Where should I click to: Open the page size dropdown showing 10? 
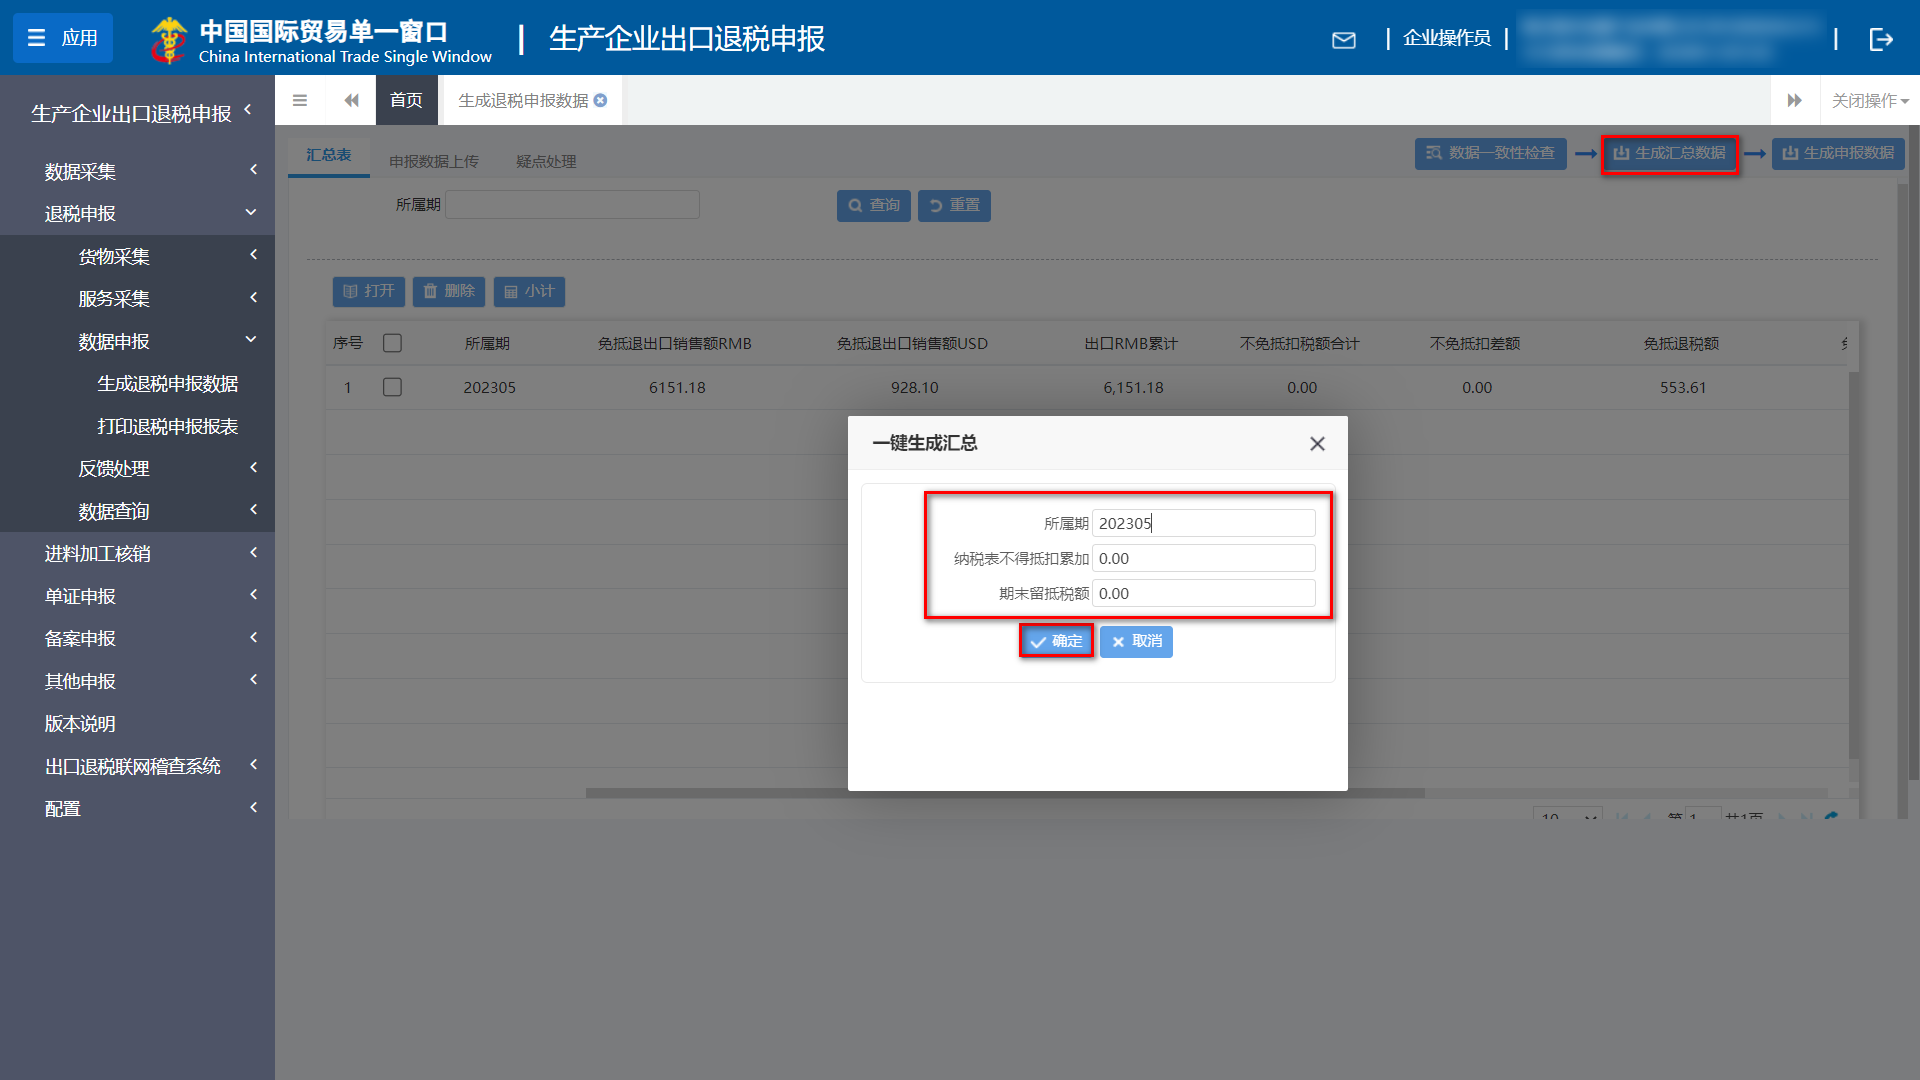[1566, 818]
